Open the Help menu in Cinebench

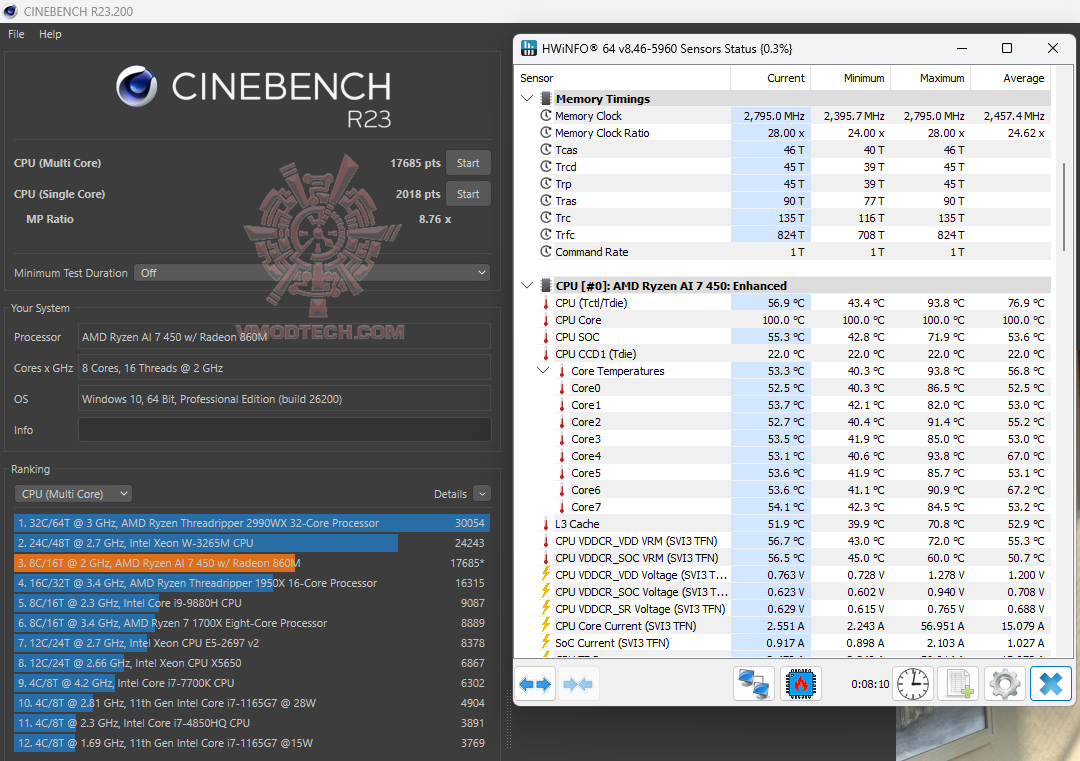[50, 34]
